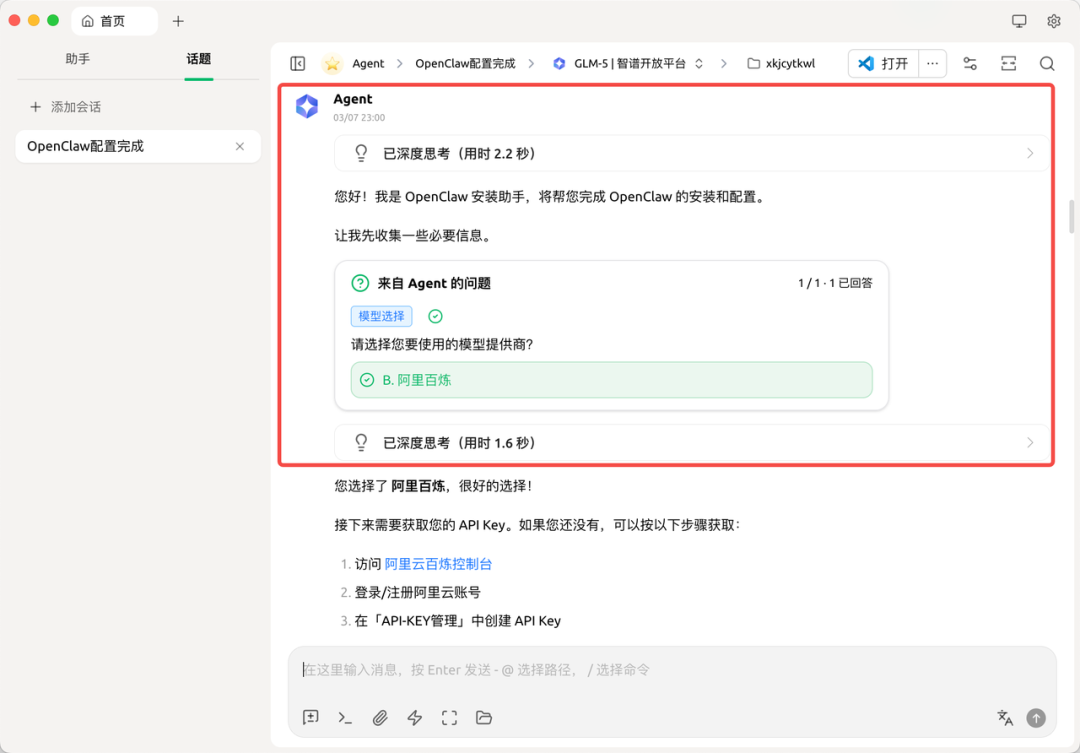Open search with the magnifier icon

pyautogui.click(x=1046, y=62)
